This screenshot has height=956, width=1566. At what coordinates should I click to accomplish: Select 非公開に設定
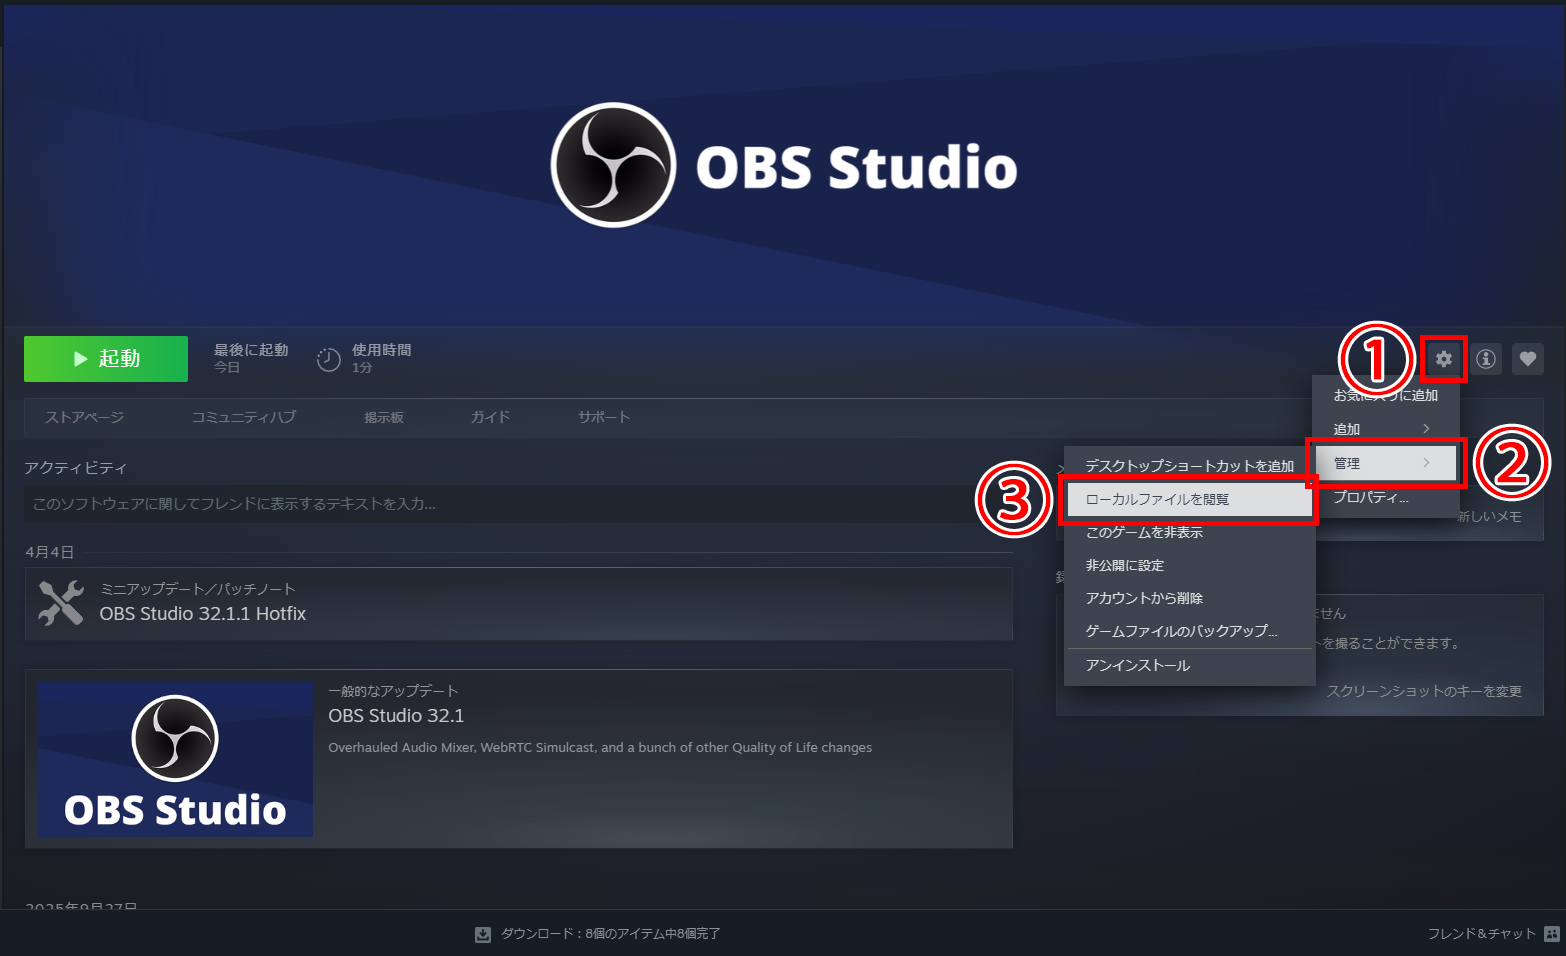1189,565
